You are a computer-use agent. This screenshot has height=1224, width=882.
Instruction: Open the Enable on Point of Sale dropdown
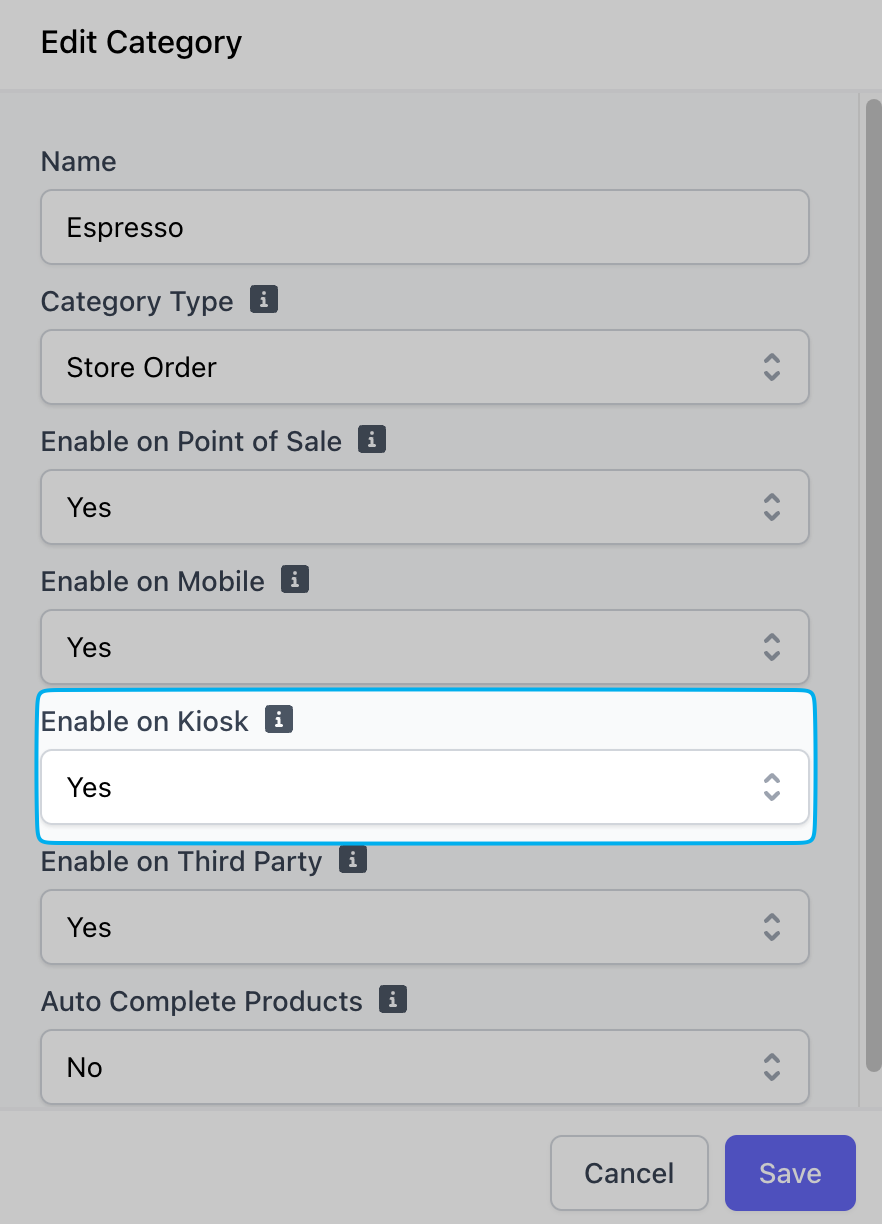click(x=425, y=507)
